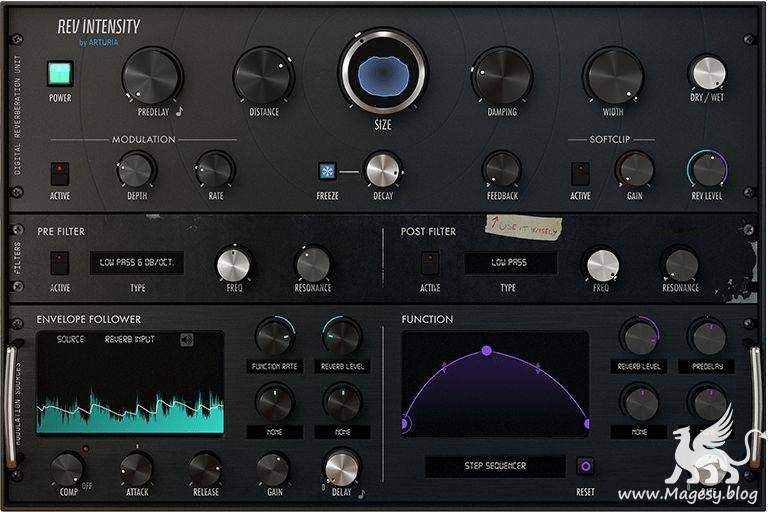768x512 pixels.
Task: Click the Rev Level knob
Action: [707, 170]
